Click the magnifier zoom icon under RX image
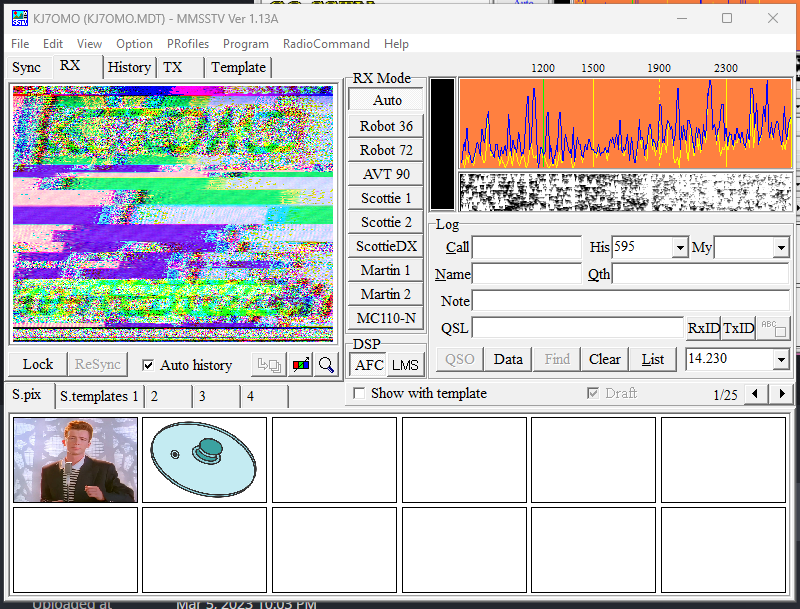 point(327,365)
